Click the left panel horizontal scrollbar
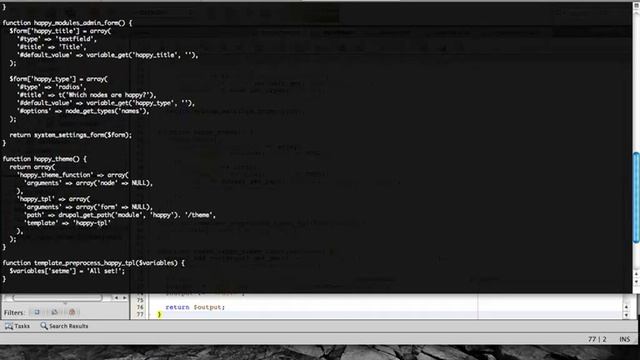Viewport: 640px width, 360px height. [x=57, y=298]
